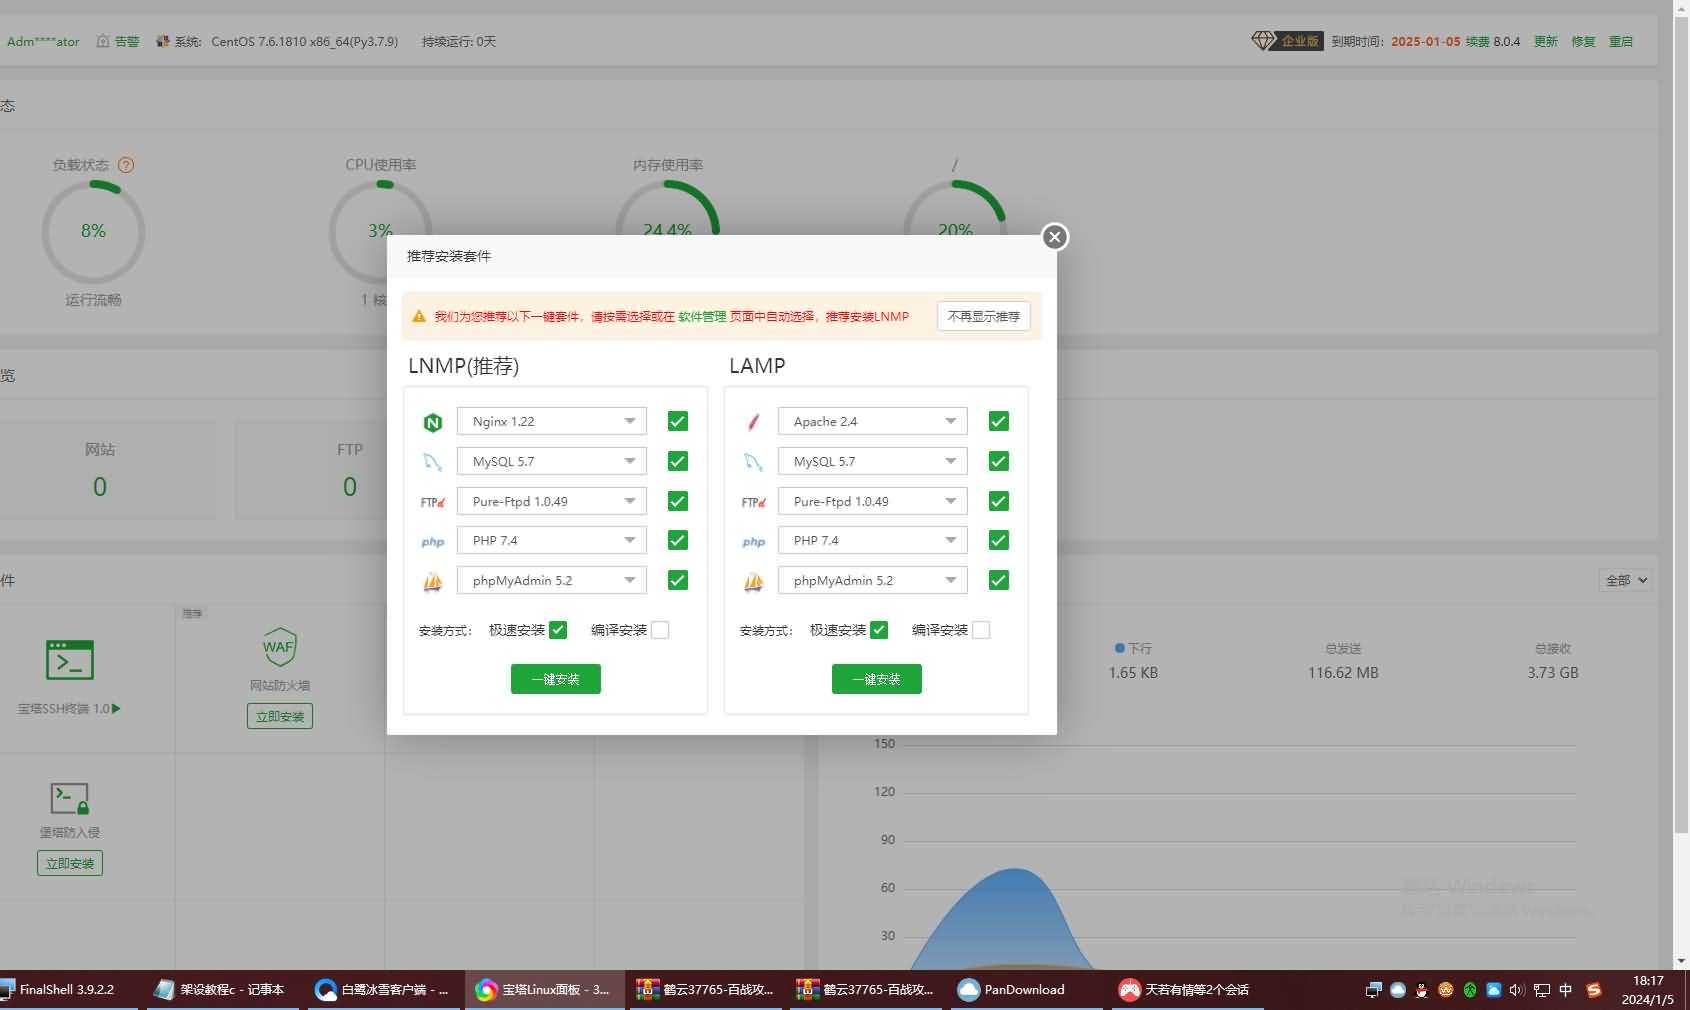The height and width of the screenshot is (1010, 1690).
Task: Click the Apache feather icon in LAMP
Action: coord(754,422)
